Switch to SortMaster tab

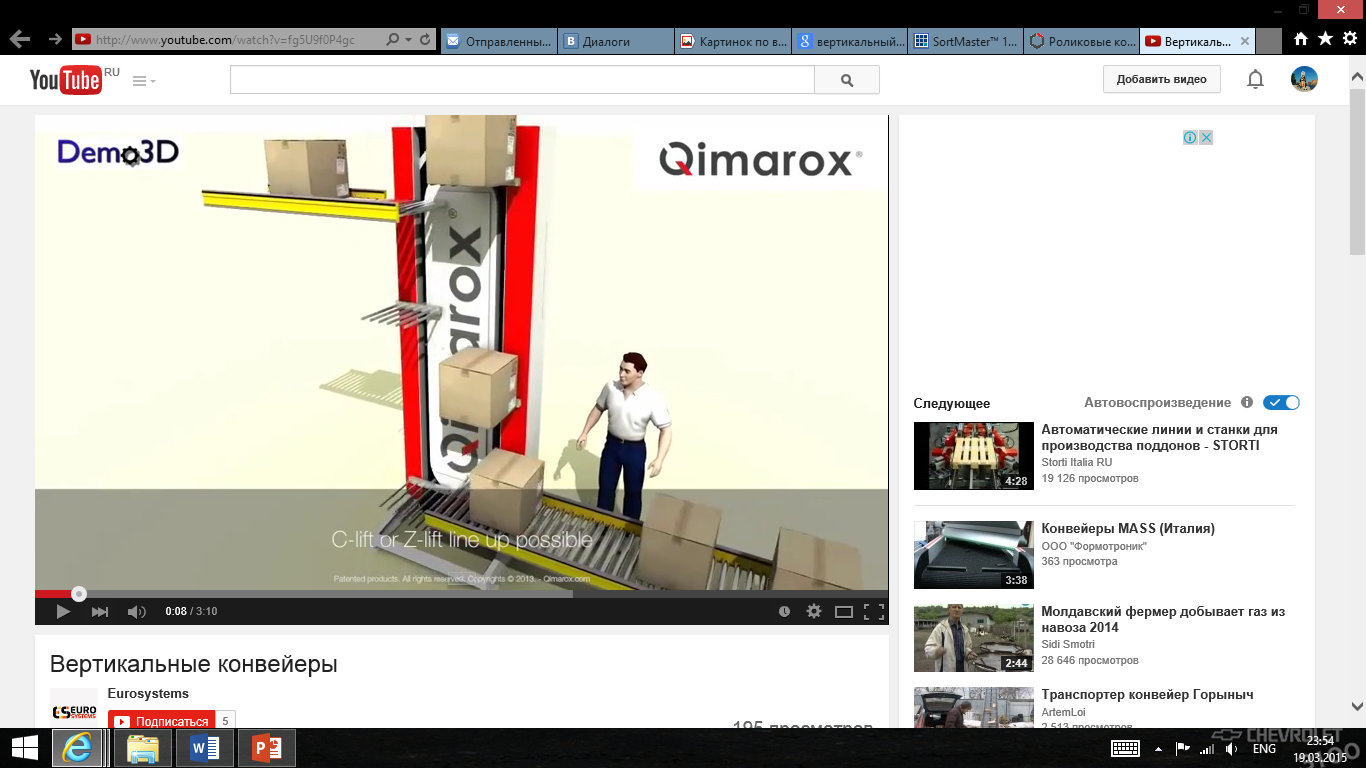(x=967, y=41)
